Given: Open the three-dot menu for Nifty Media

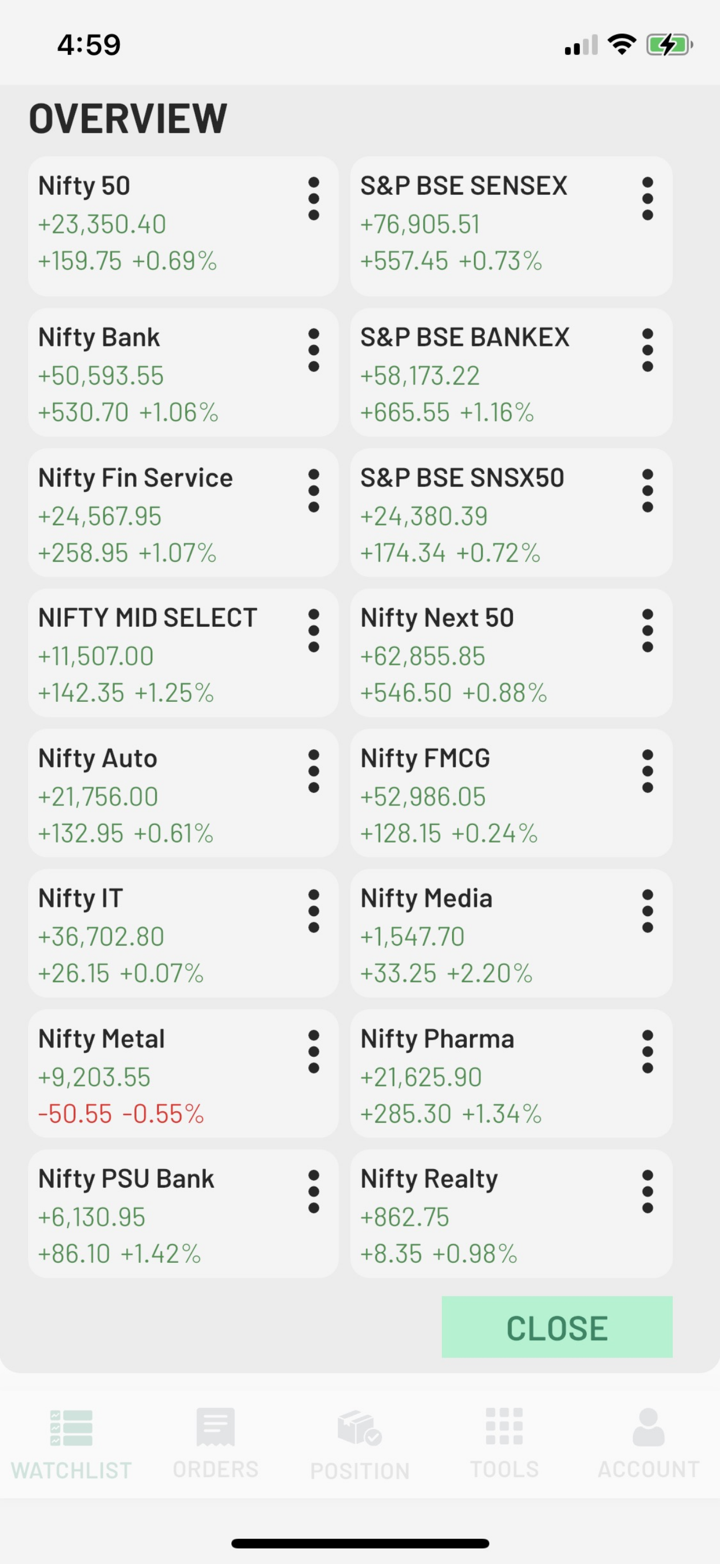Looking at the screenshot, I should [x=647, y=912].
